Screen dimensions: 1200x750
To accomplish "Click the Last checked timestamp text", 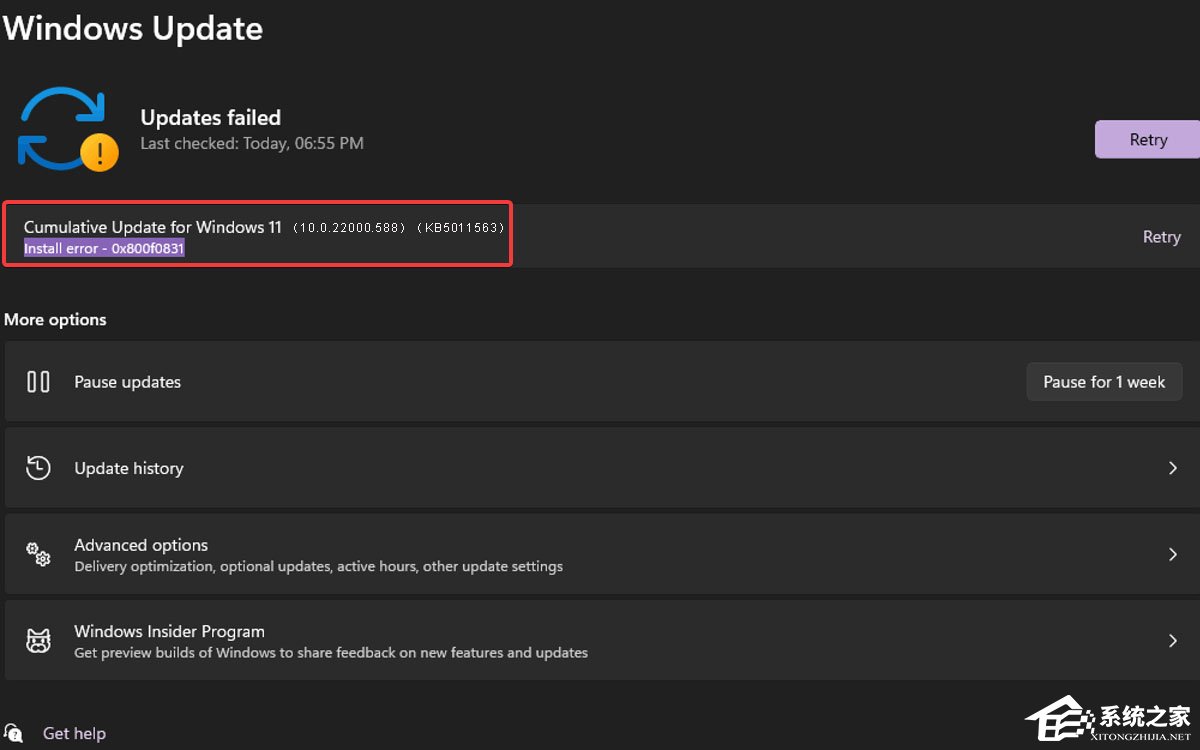I will click(252, 144).
